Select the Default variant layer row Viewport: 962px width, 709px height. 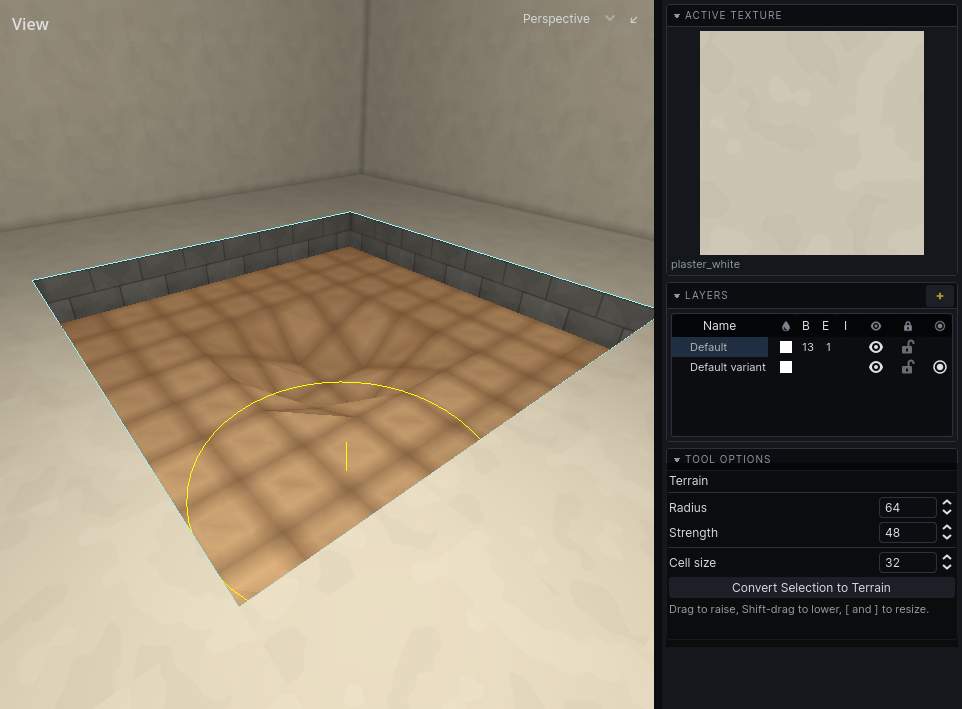tap(811, 367)
